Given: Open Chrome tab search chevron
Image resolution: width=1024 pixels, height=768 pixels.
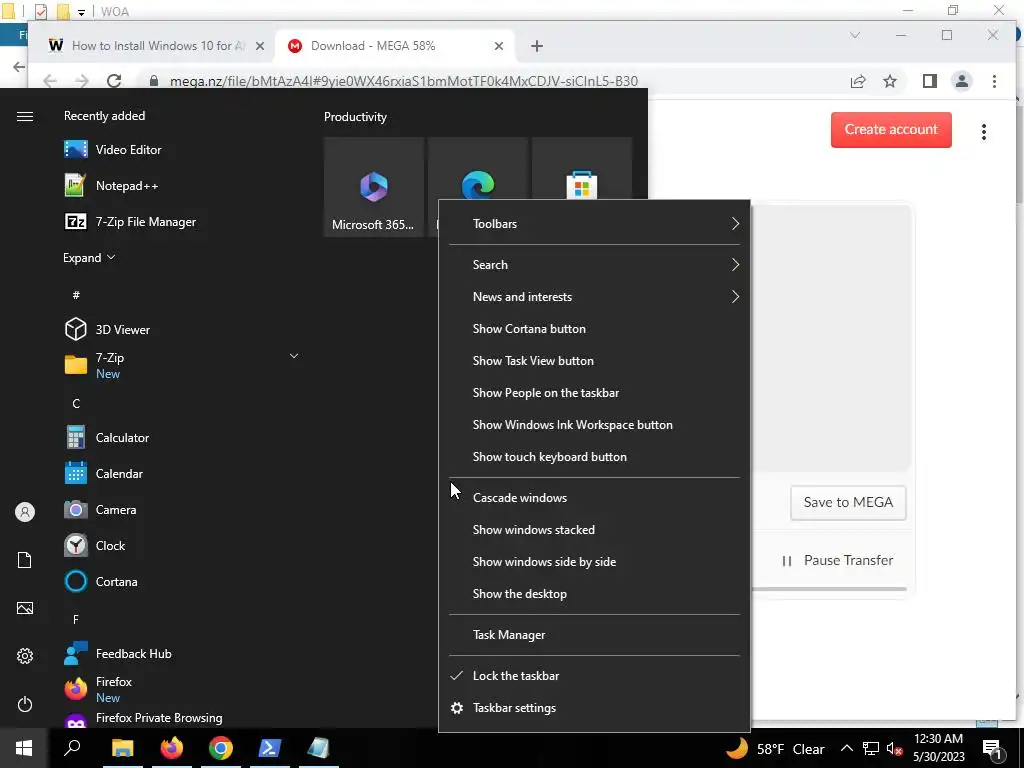Looking at the screenshot, I should point(854,35).
